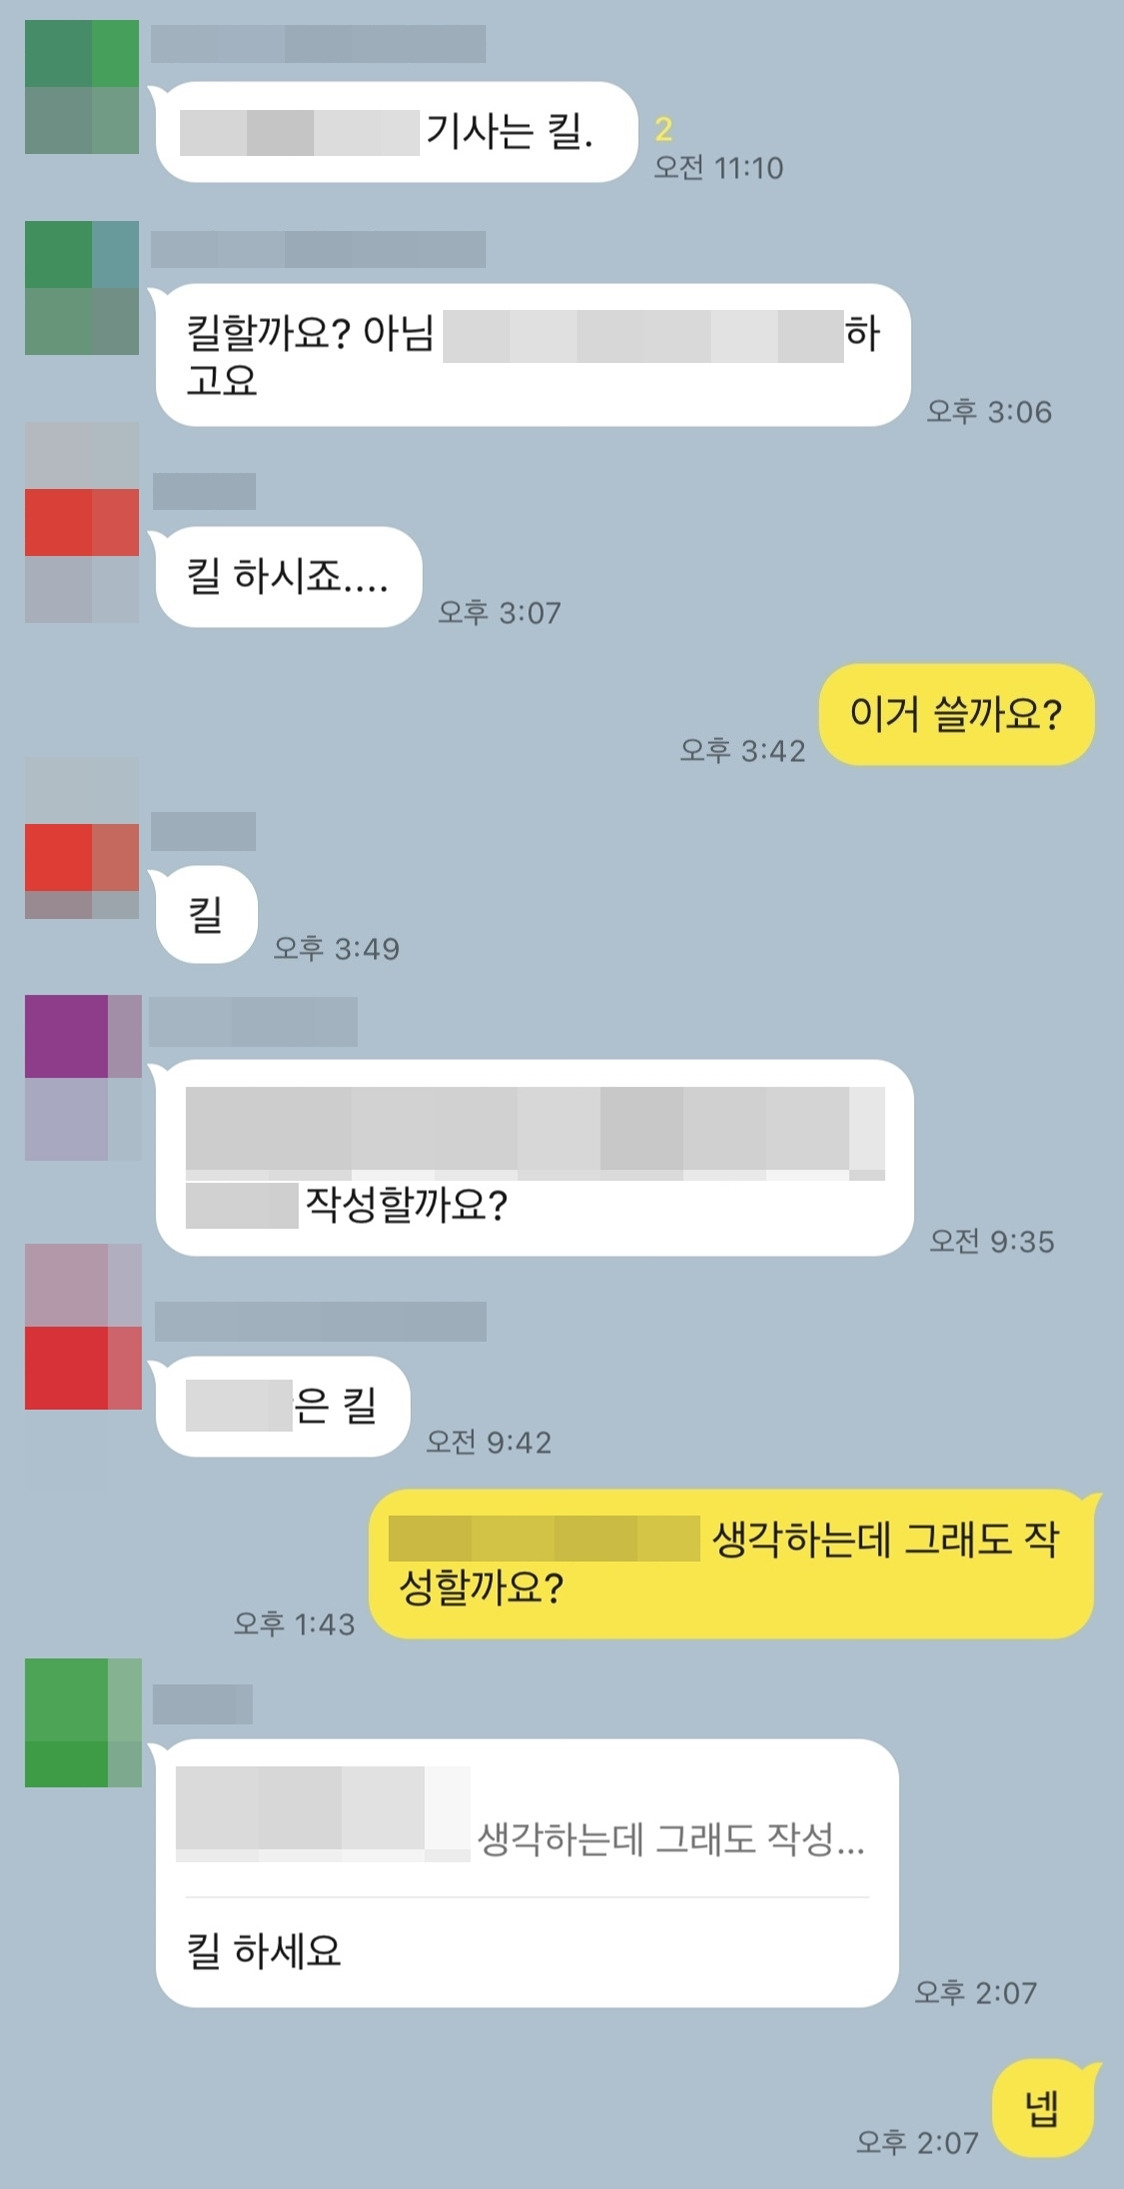Tap the avatar beside '기사는 킬.' message
The image size is (1124, 2189).
[82, 87]
